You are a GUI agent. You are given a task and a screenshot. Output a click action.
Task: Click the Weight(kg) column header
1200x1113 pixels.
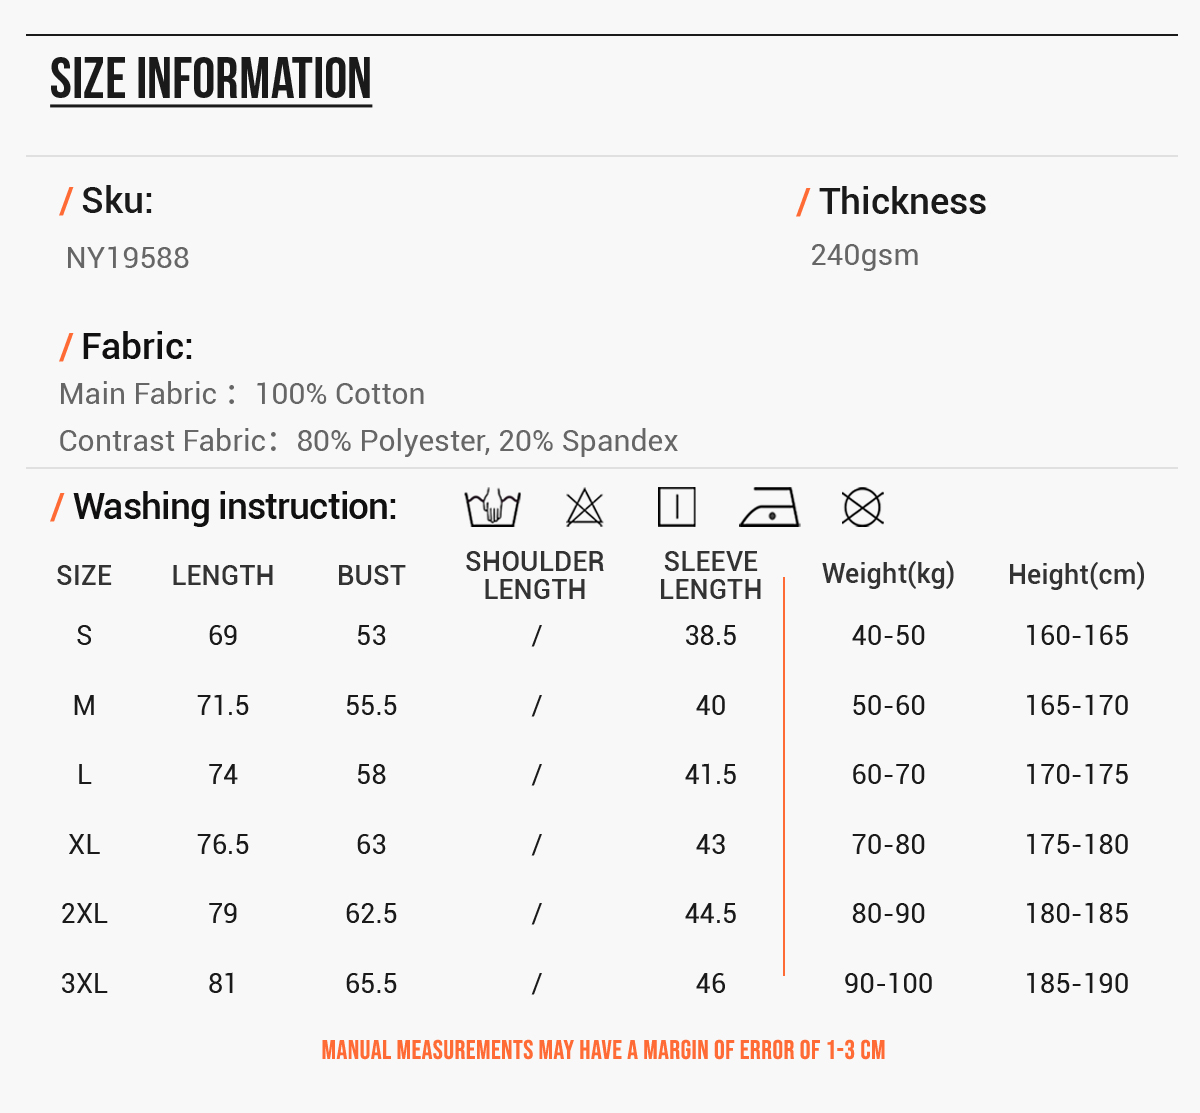tap(889, 574)
